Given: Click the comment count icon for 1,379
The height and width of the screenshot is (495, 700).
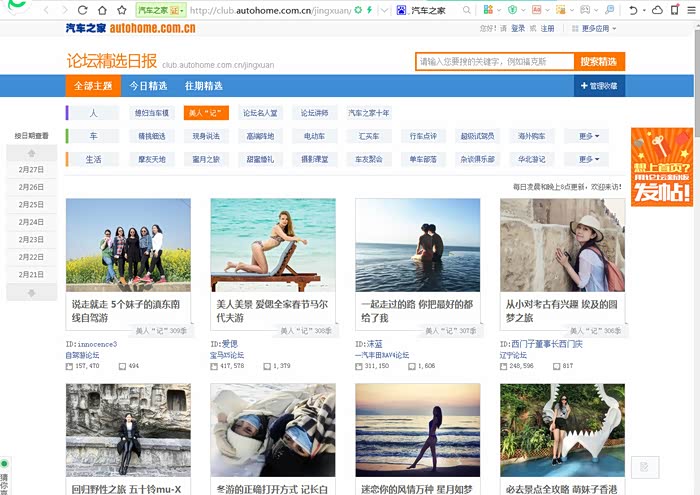Looking at the screenshot, I should [267, 366].
